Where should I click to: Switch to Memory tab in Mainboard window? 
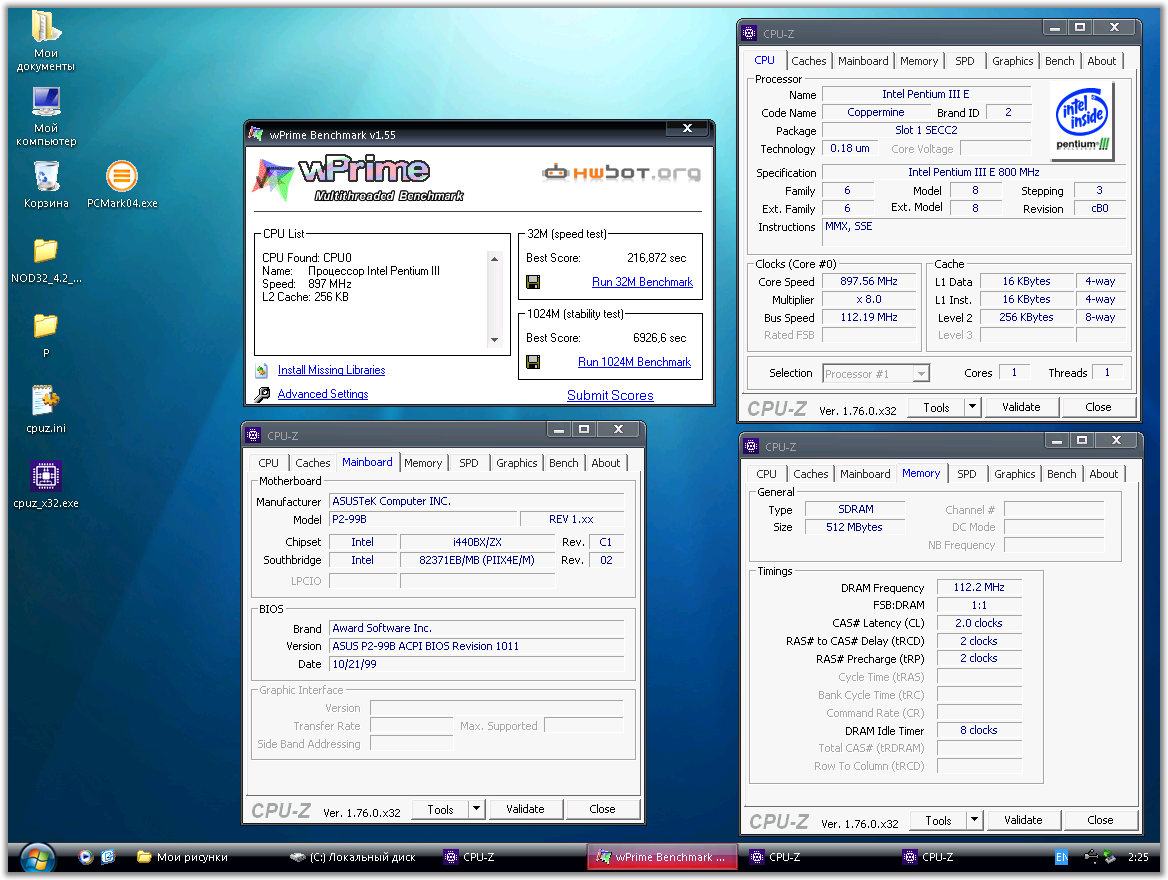coord(422,463)
